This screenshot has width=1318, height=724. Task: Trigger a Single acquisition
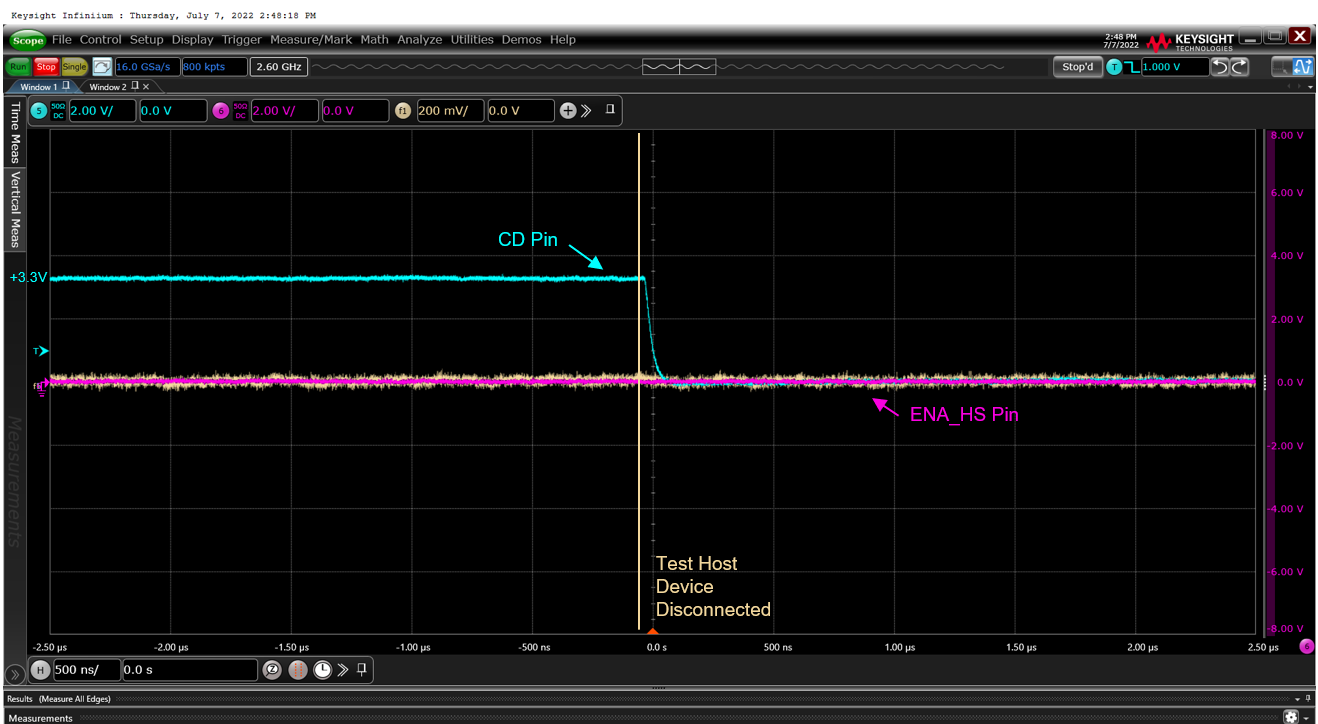point(74,66)
